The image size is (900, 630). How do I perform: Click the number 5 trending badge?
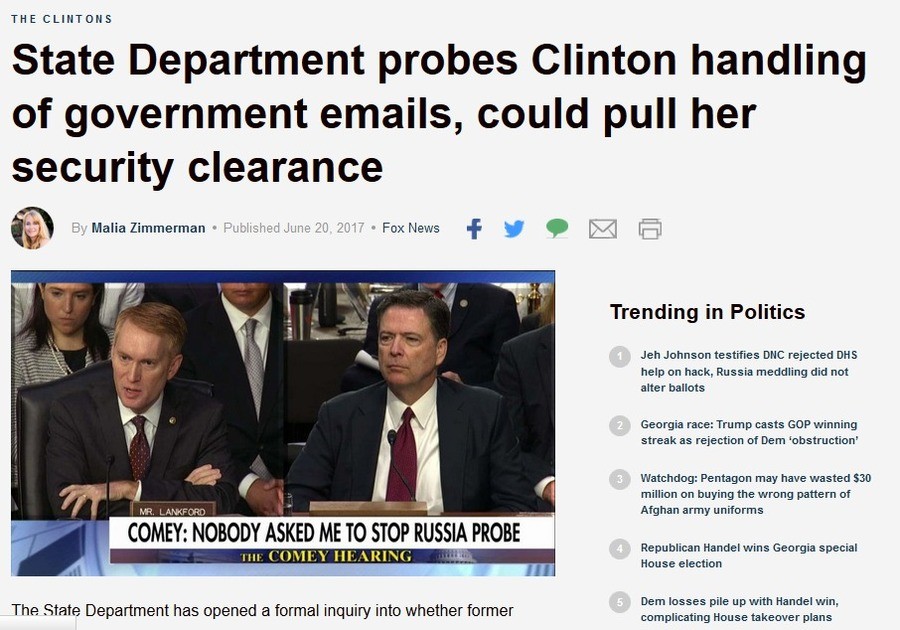tap(619, 602)
